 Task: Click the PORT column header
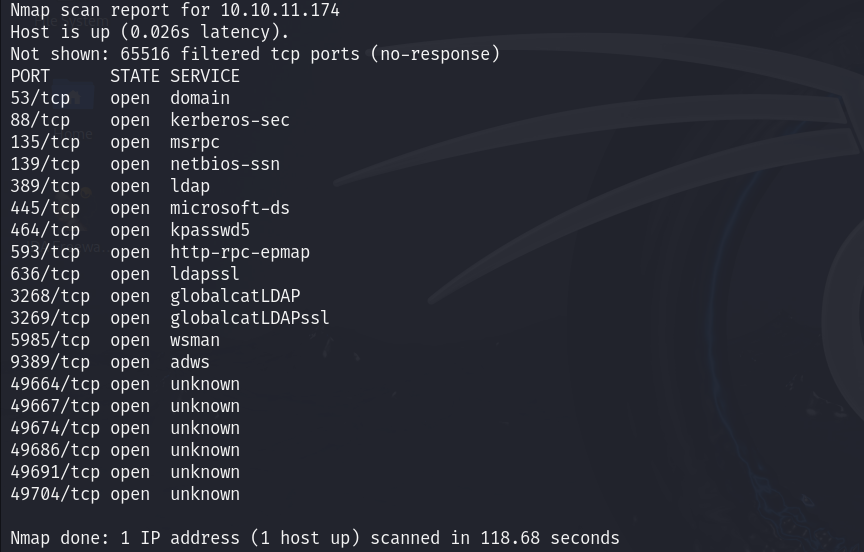coord(30,76)
